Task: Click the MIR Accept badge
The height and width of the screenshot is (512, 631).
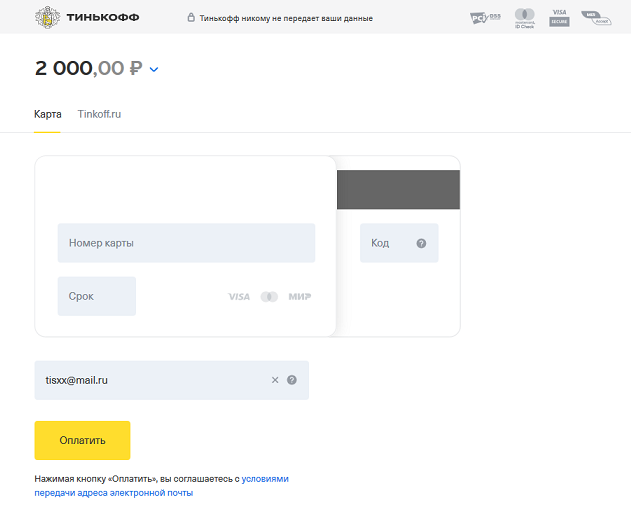Action: click(596, 18)
